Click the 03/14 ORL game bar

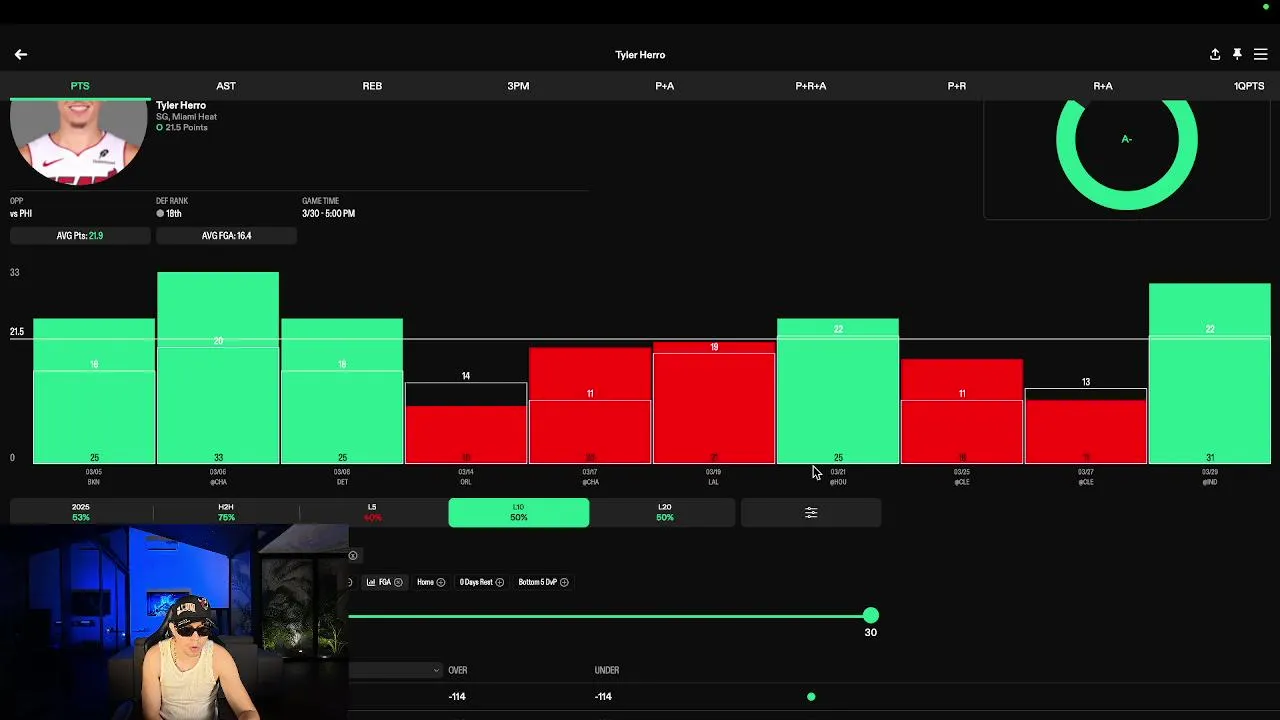click(x=466, y=434)
